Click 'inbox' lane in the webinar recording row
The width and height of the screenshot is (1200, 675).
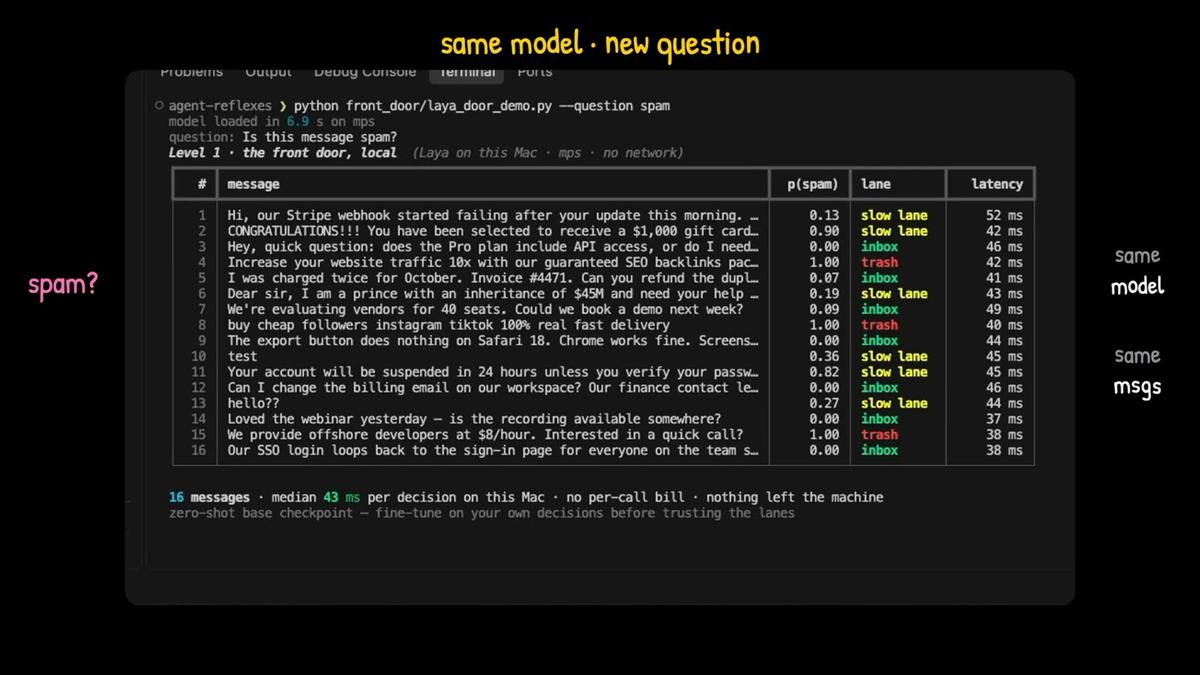coord(879,419)
